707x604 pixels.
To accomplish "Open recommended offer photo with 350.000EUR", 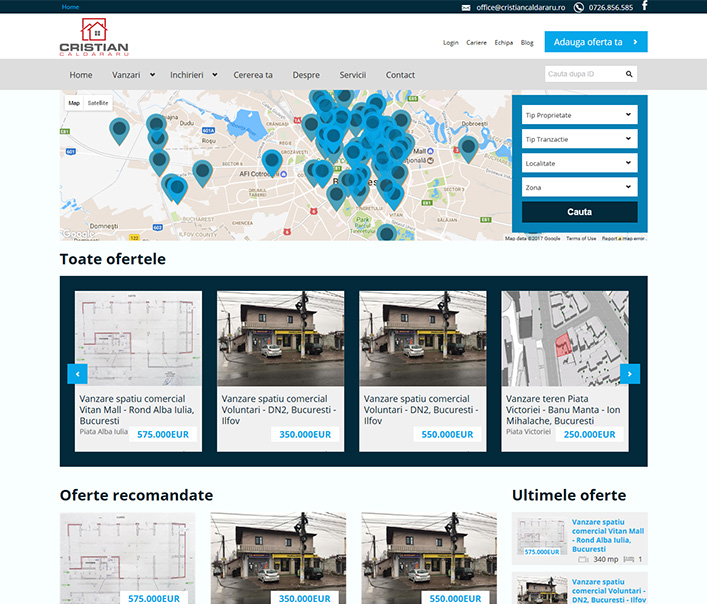I will click(278, 558).
